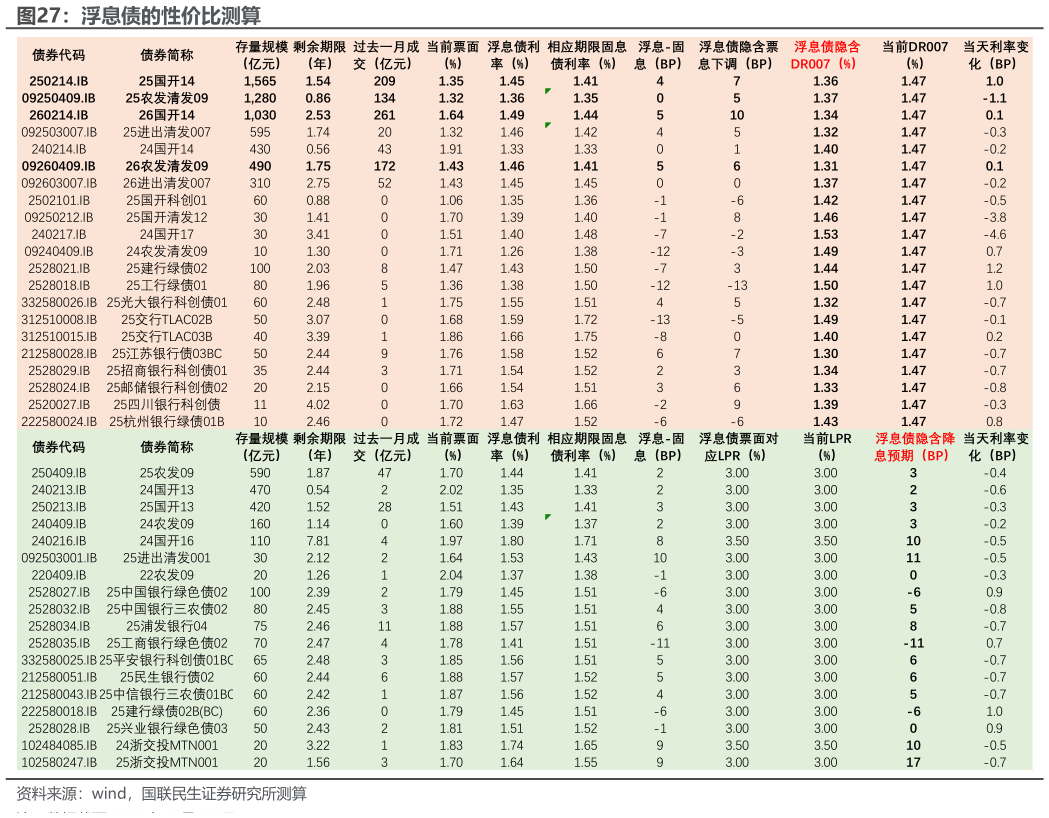Select bond name 25四川银行科创债

click(x=167, y=405)
